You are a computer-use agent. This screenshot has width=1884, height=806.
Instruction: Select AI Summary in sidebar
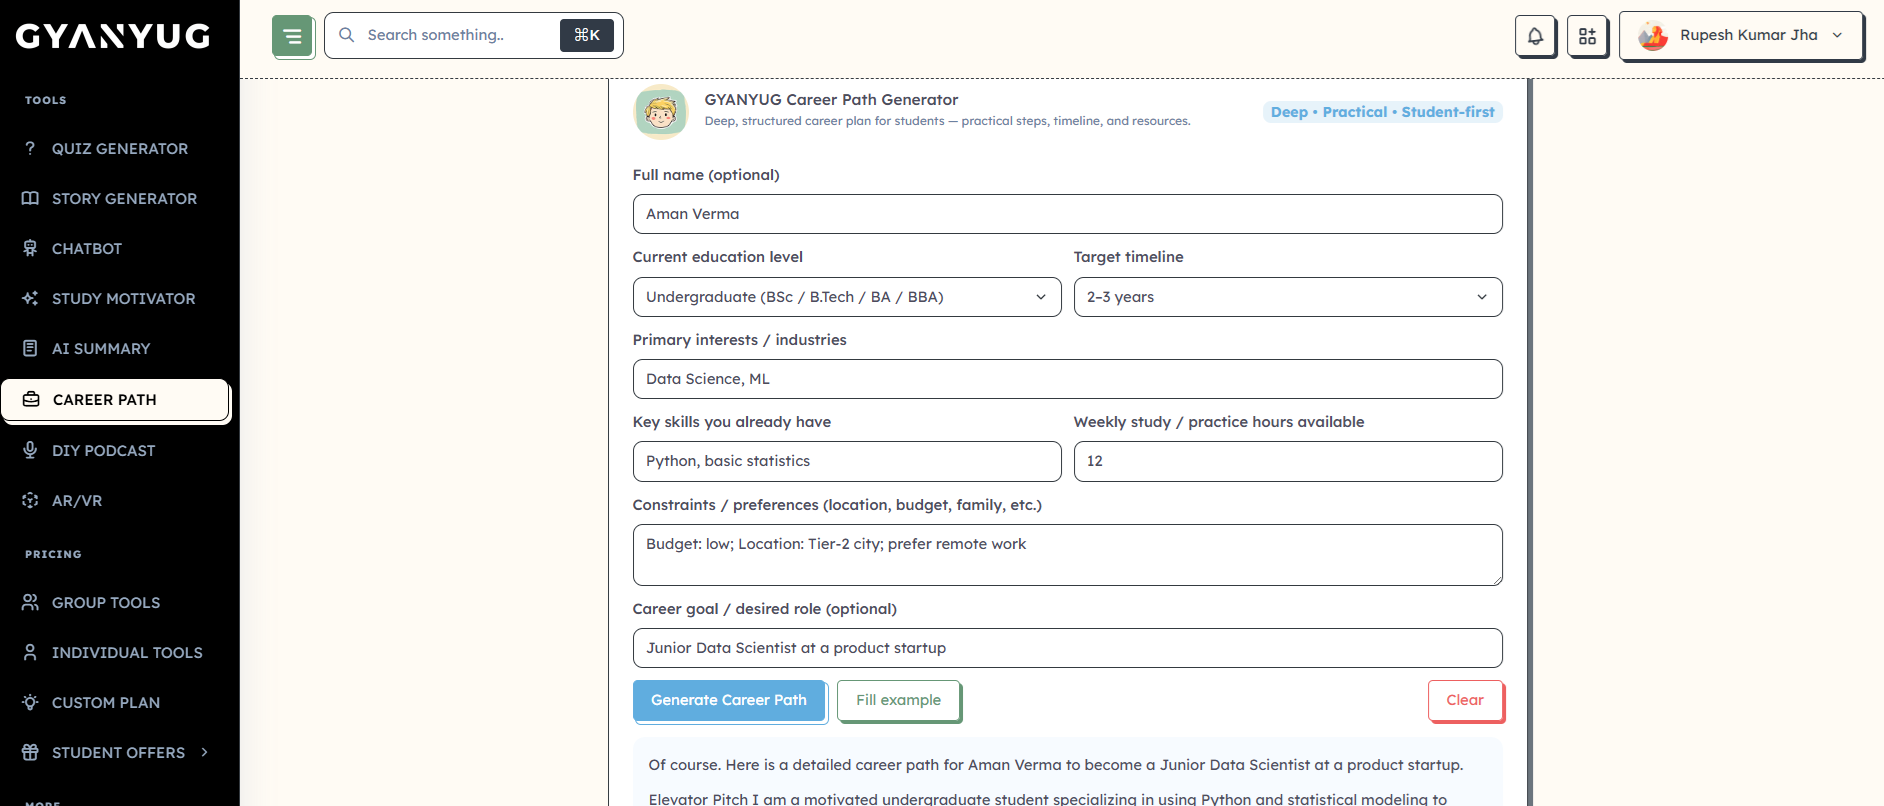[x=100, y=349]
